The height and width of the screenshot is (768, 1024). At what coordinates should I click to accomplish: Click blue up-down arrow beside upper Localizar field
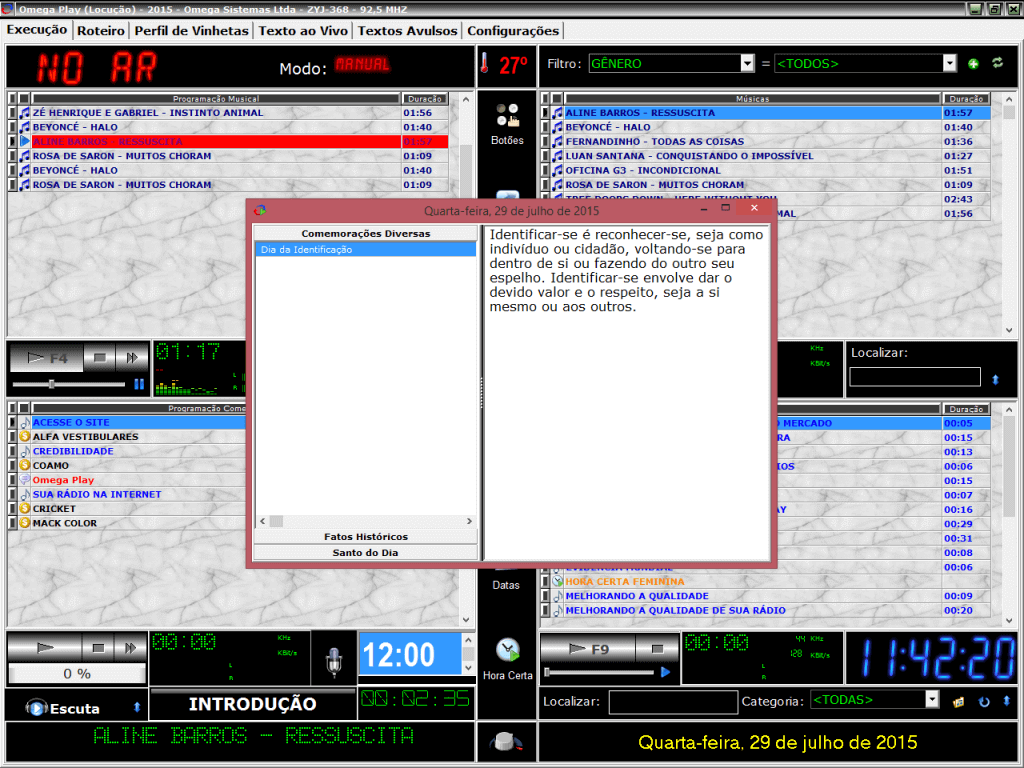click(x=995, y=379)
